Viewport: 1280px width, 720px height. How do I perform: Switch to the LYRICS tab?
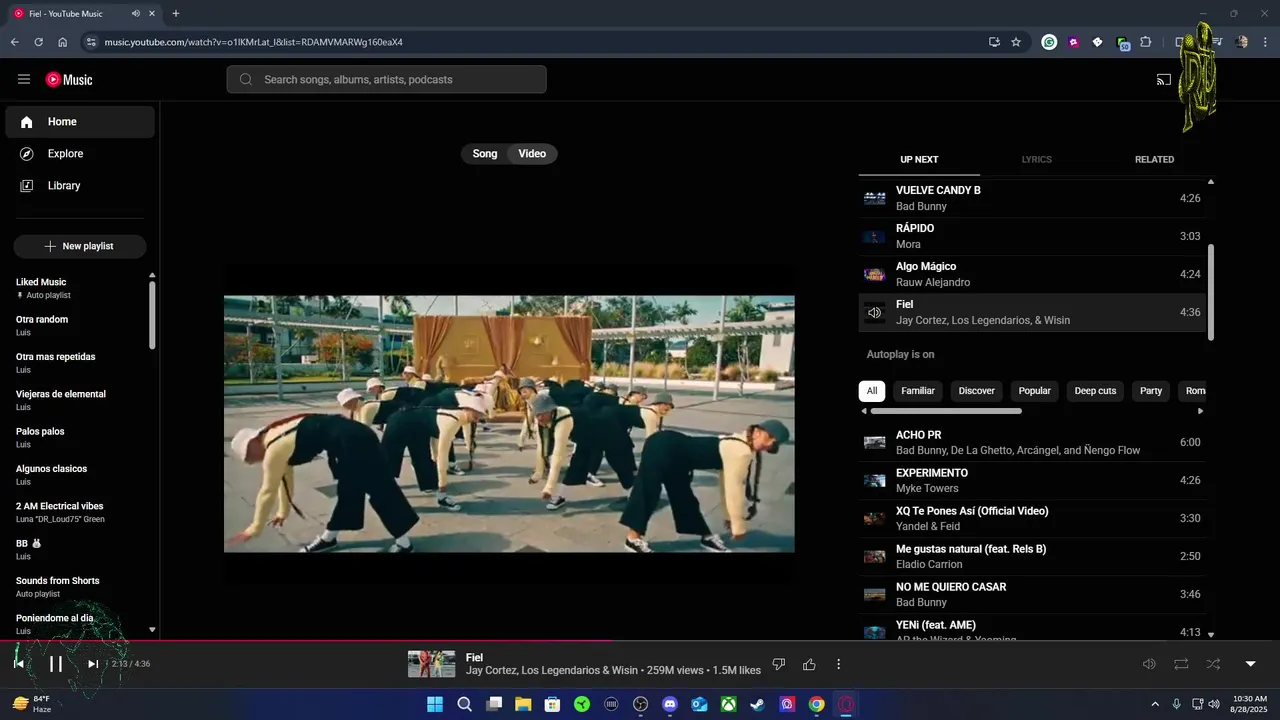tap(1036, 160)
